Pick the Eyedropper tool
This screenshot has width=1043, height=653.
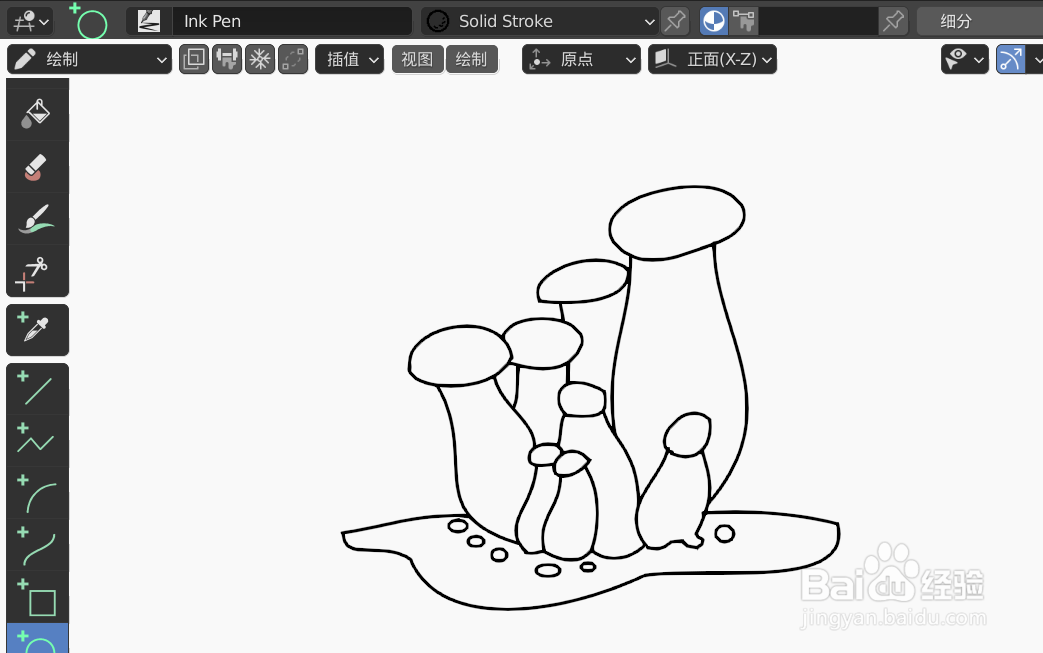click(37, 328)
